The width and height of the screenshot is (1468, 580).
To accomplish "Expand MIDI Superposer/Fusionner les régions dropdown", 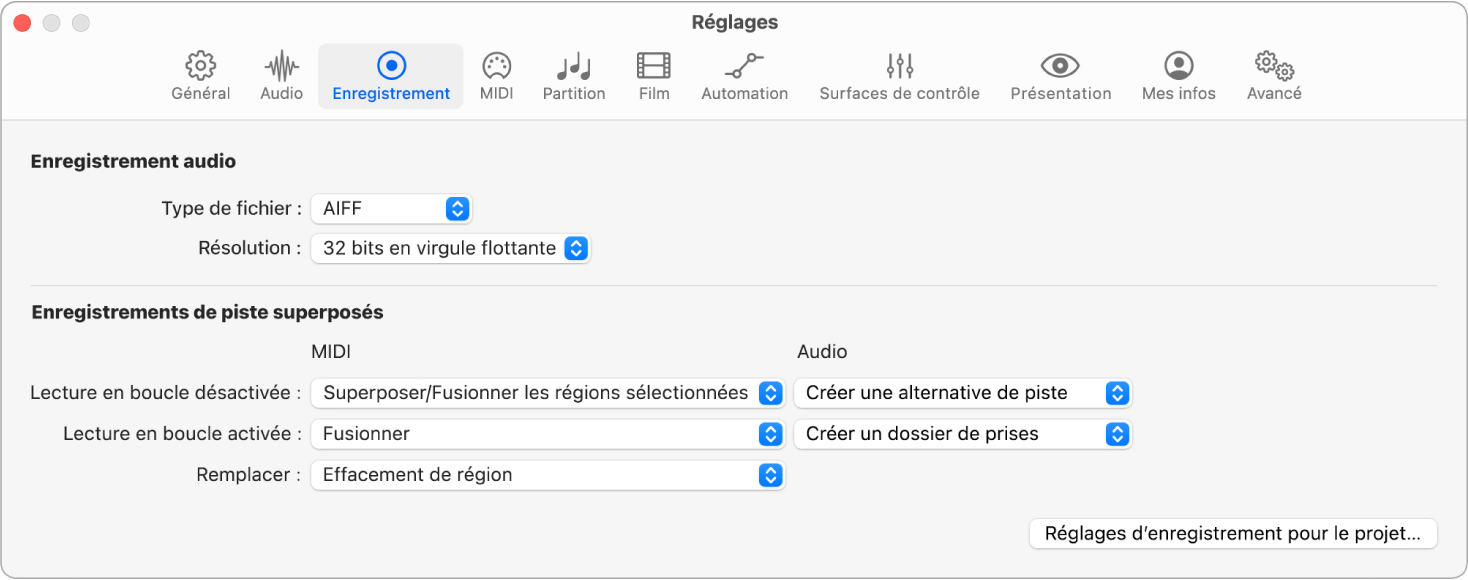I will (x=547, y=393).
